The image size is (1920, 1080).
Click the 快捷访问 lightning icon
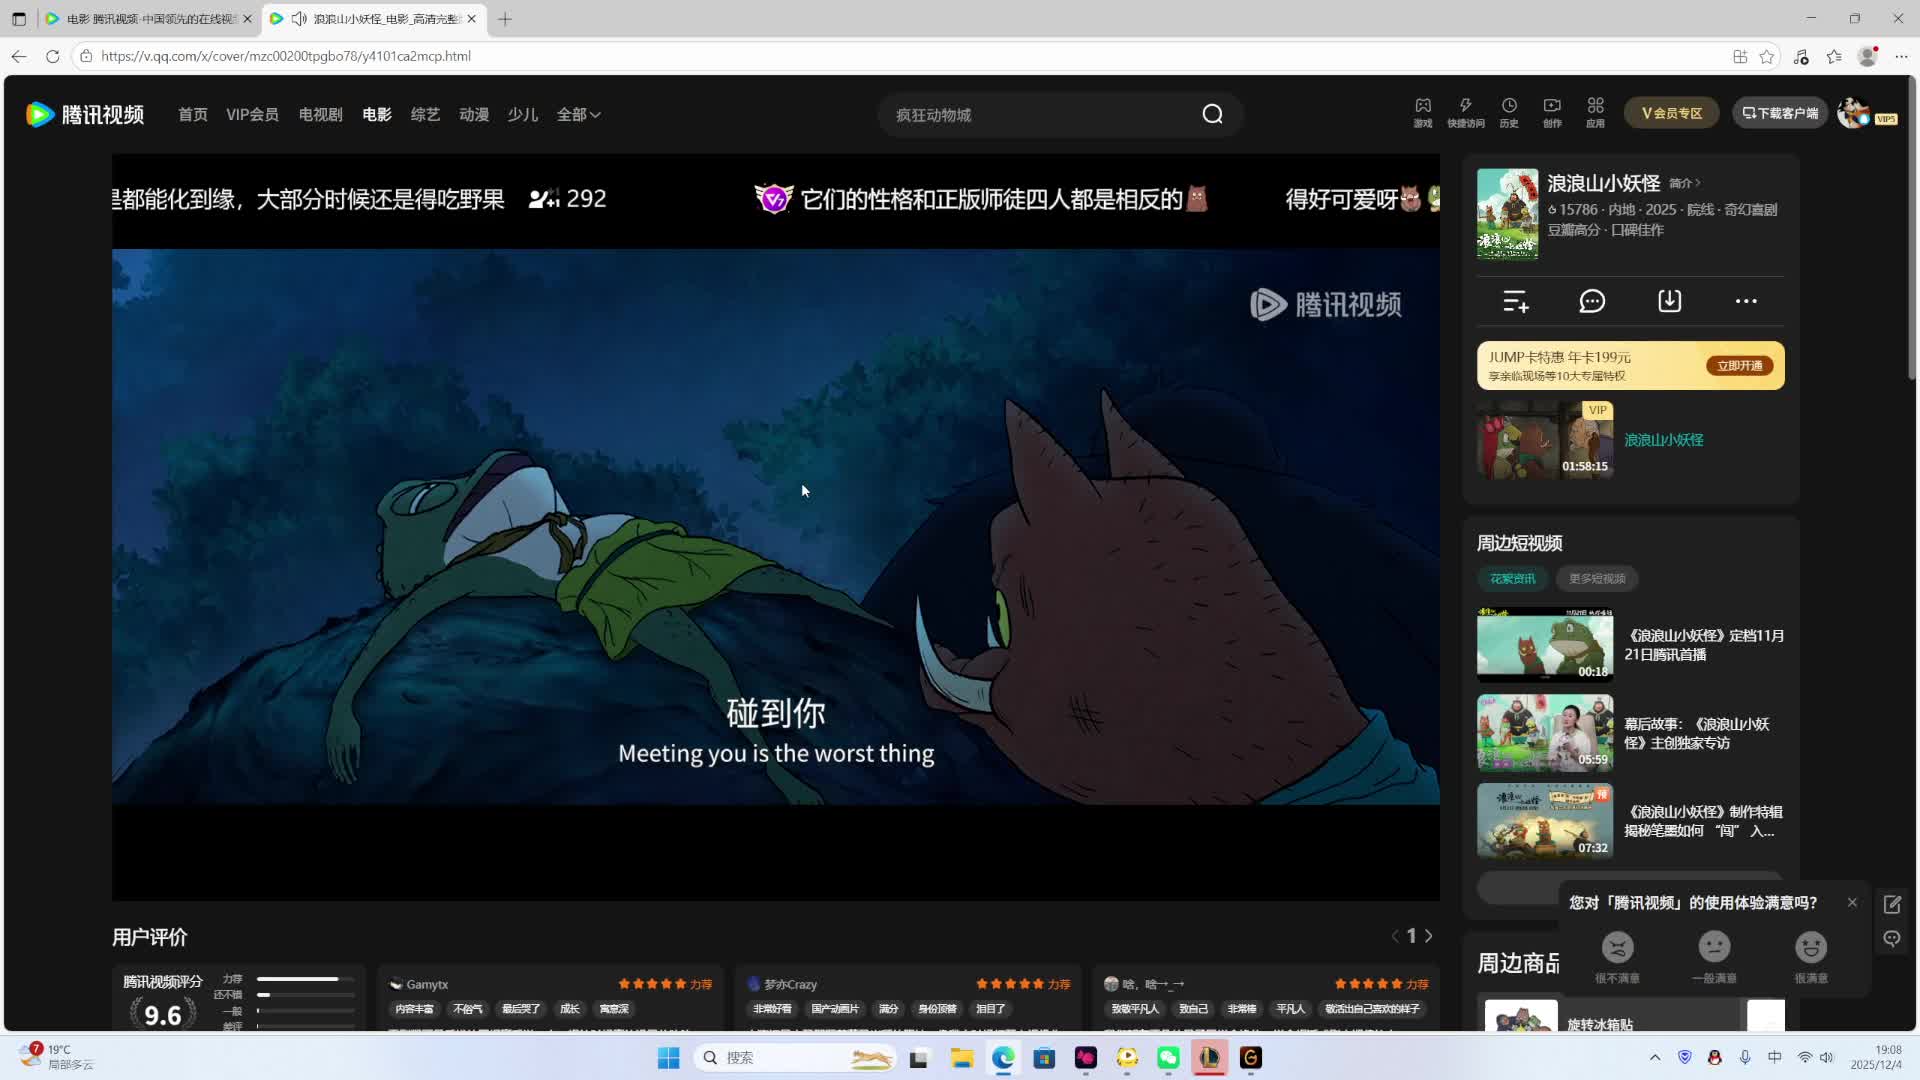(1464, 112)
